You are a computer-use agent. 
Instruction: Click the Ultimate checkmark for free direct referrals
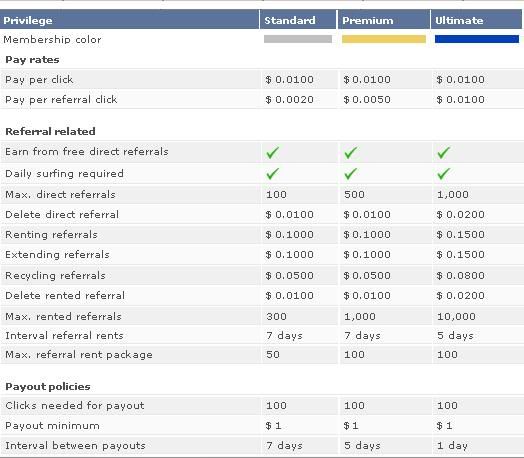[443, 153]
